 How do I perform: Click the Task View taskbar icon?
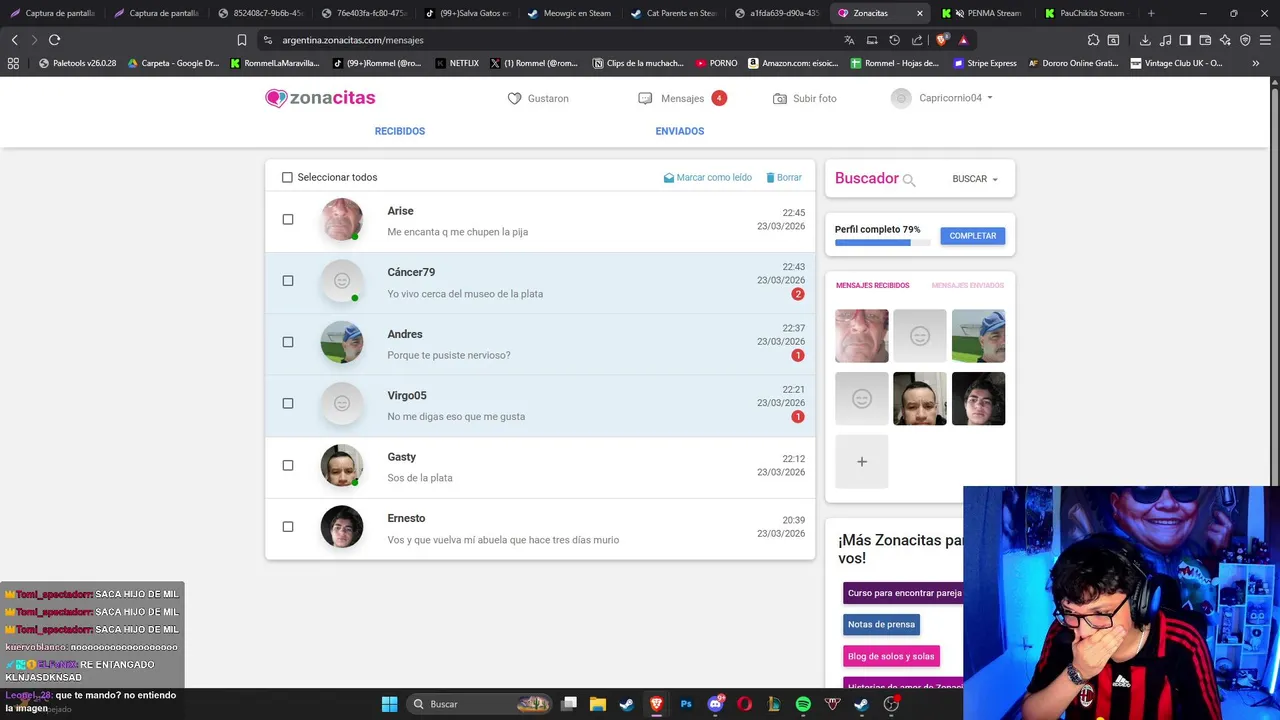pos(569,704)
